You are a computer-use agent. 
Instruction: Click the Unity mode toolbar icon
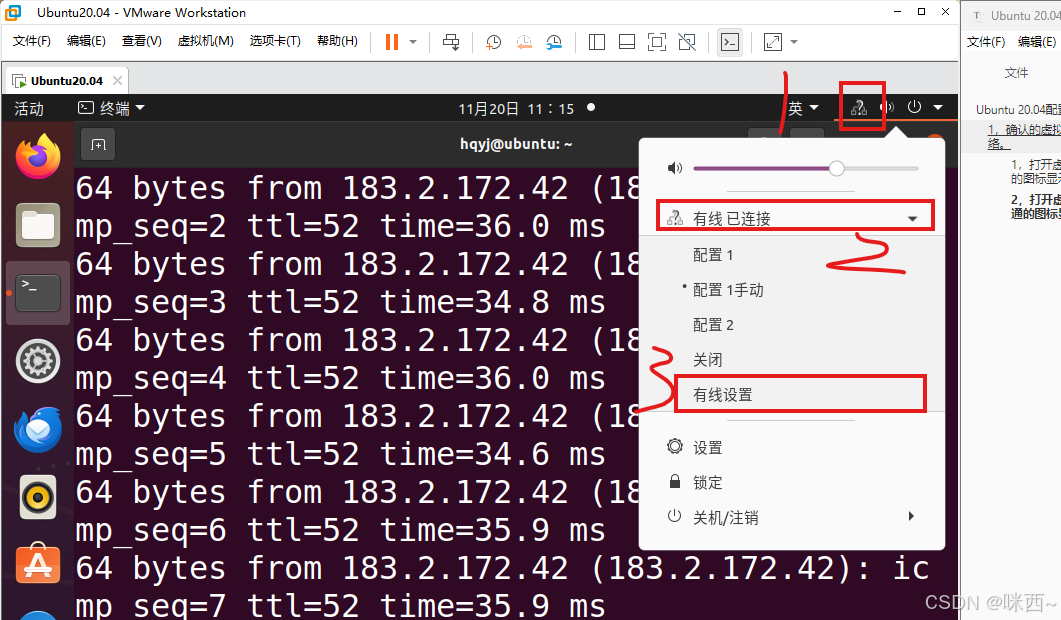(x=687, y=42)
